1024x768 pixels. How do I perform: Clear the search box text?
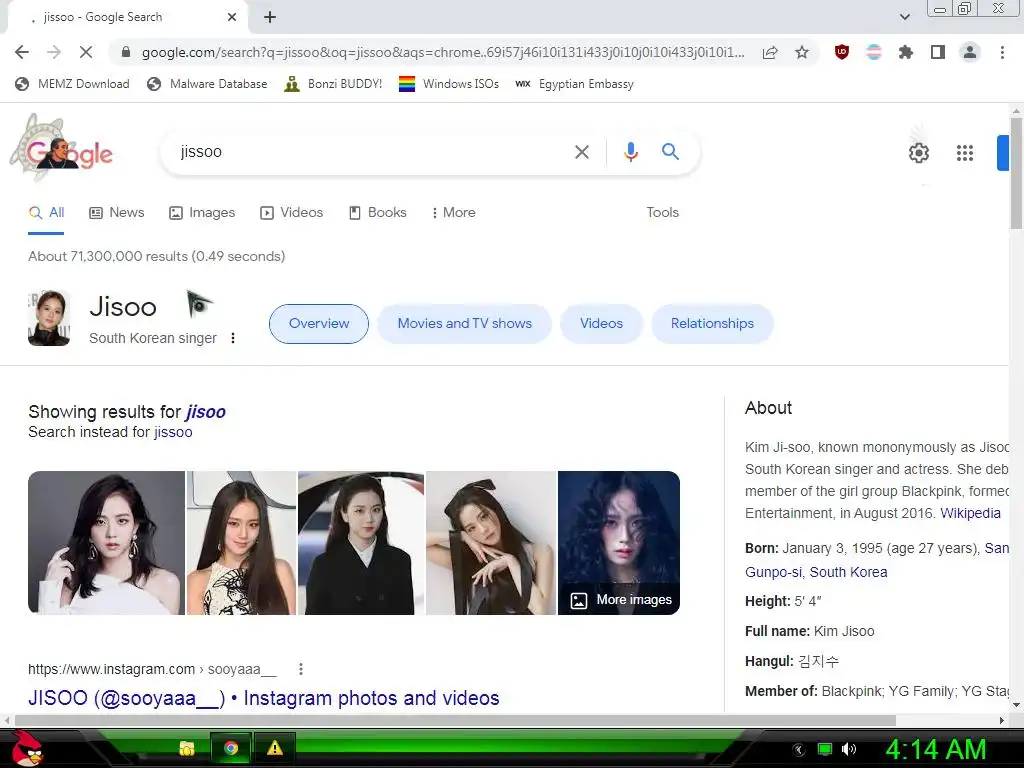(581, 152)
